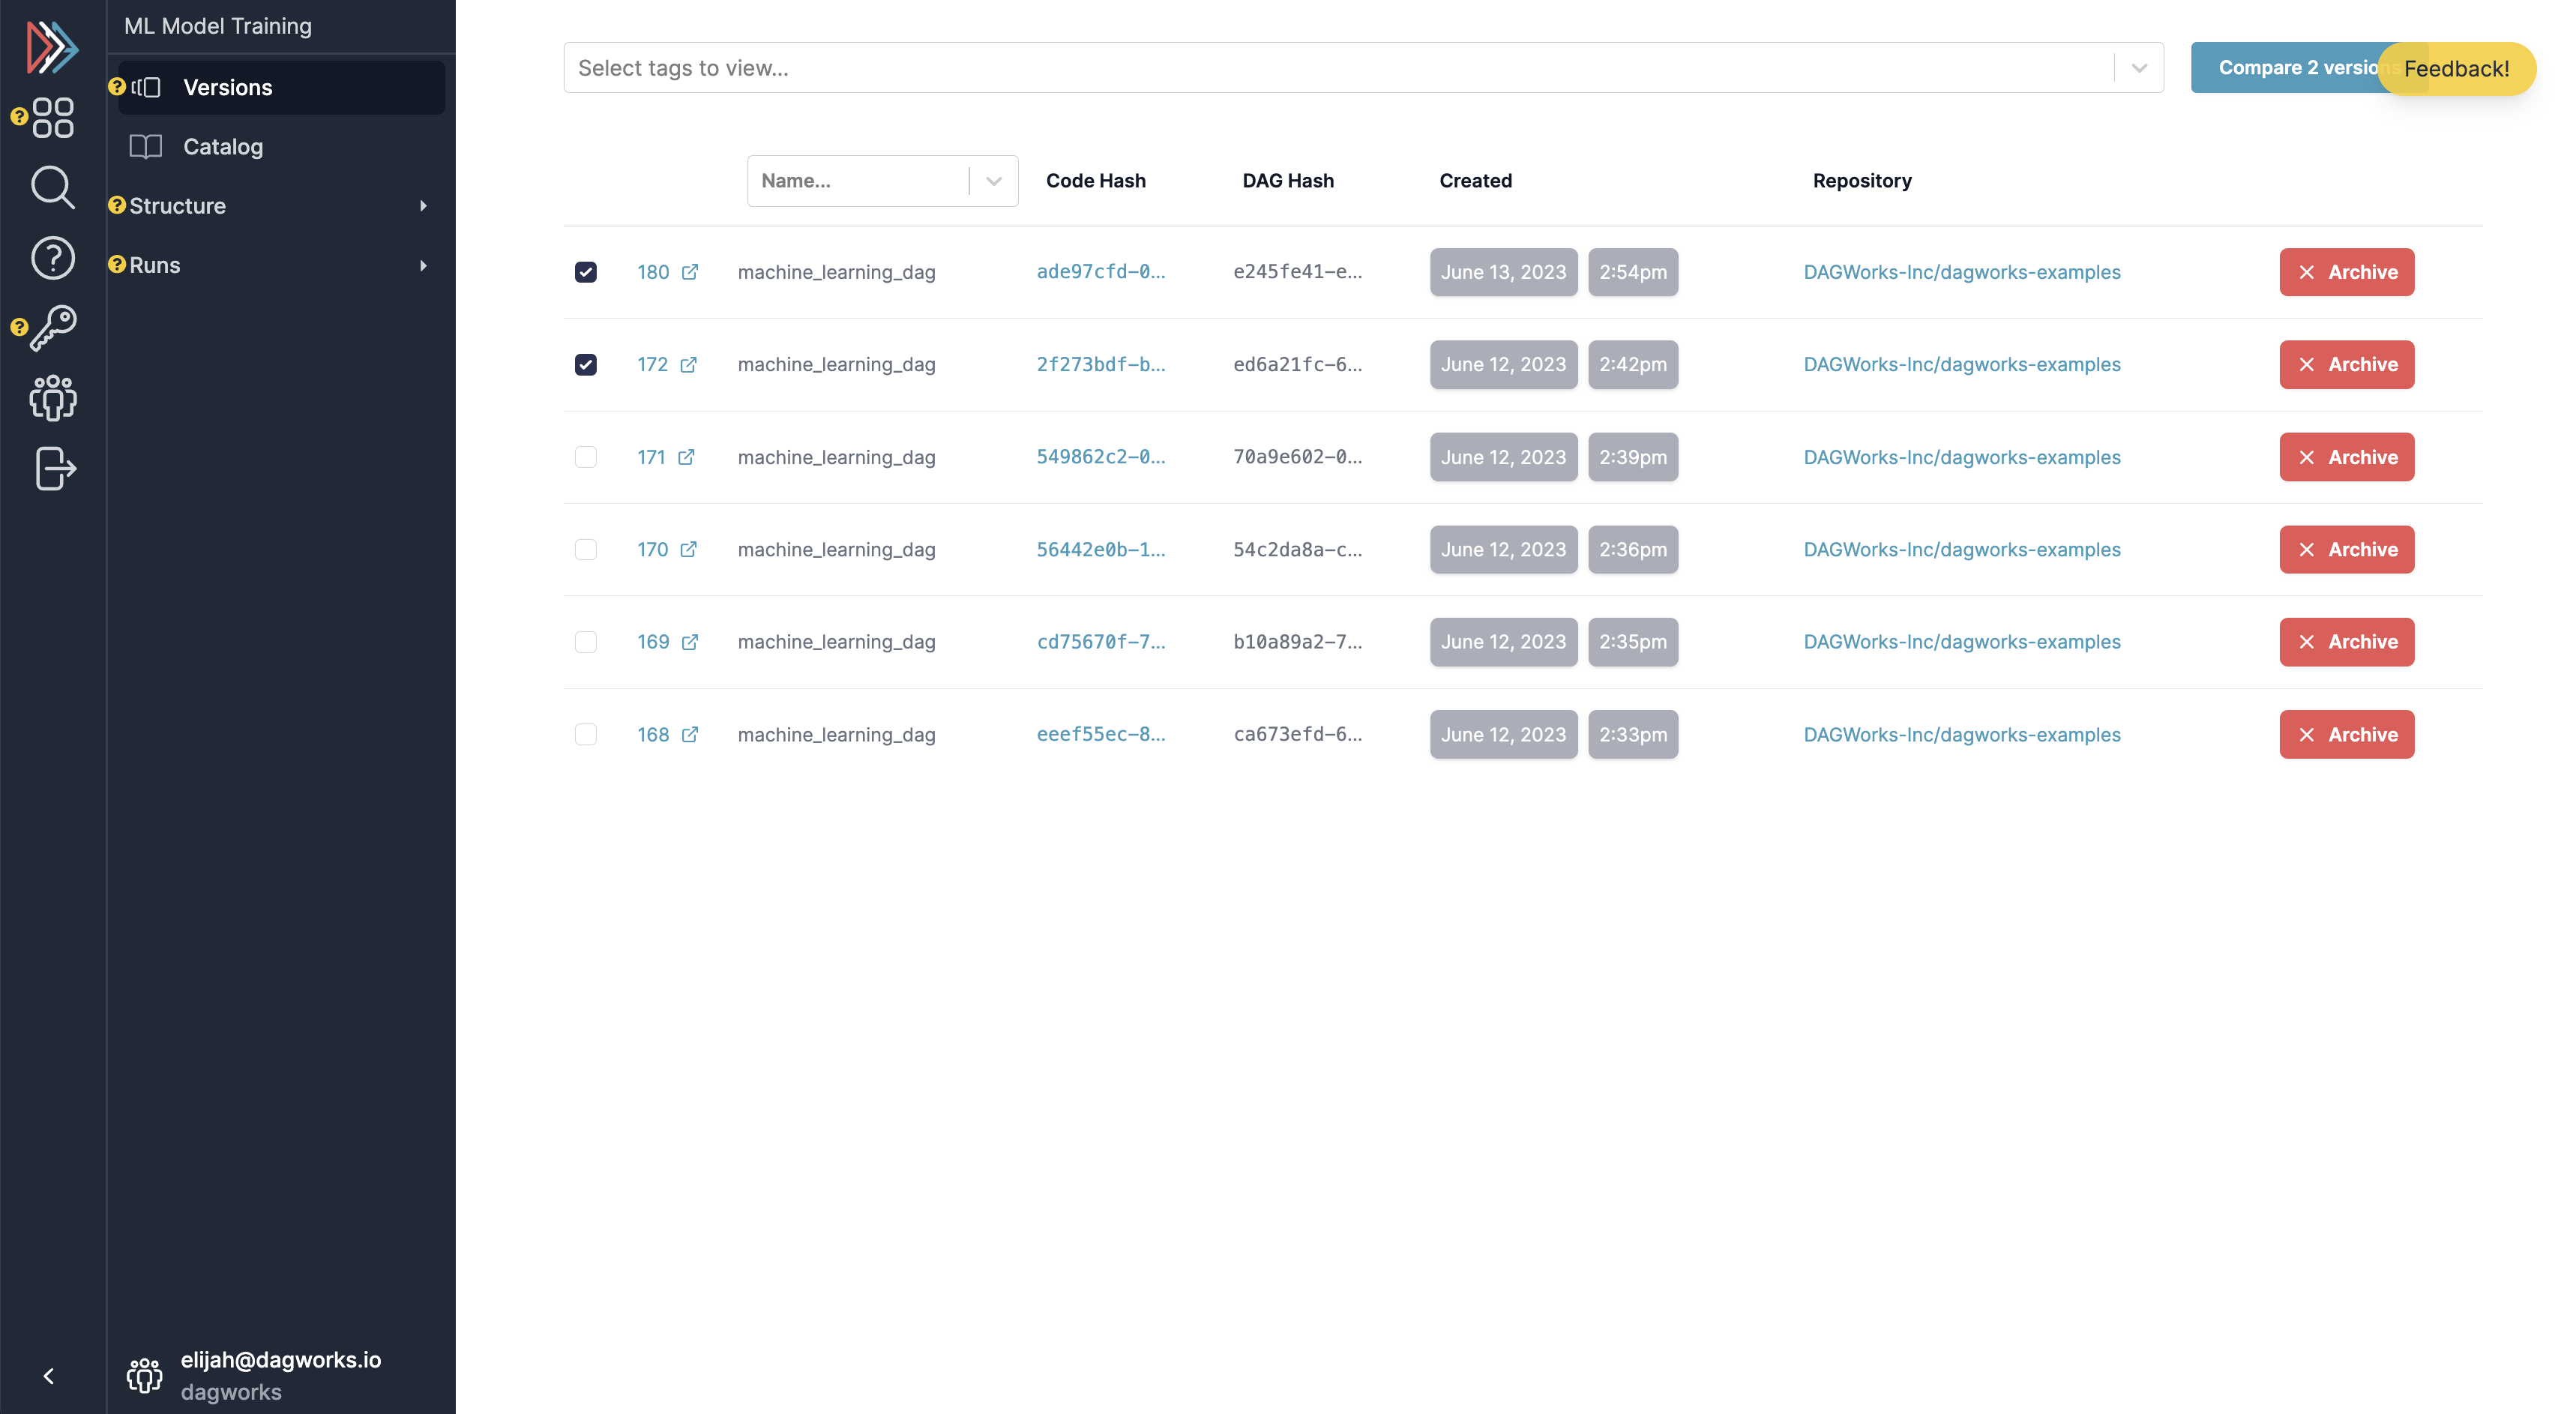Open version 180 external link icon
The image size is (2576, 1414).
(690, 272)
